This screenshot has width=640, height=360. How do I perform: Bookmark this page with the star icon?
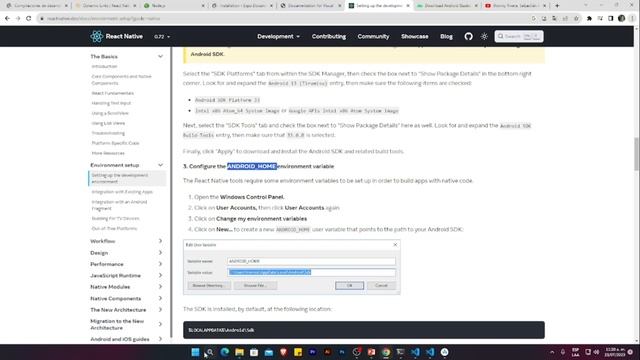(x=576, y=18)
